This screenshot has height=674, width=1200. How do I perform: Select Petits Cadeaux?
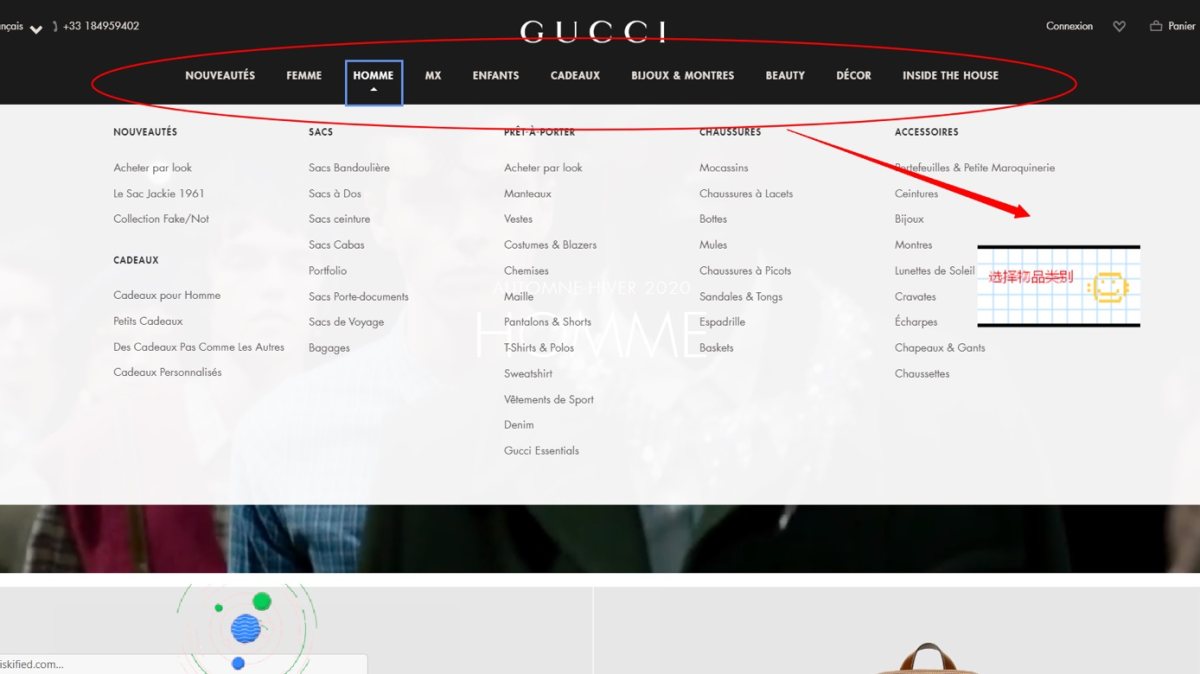point(148,321)
